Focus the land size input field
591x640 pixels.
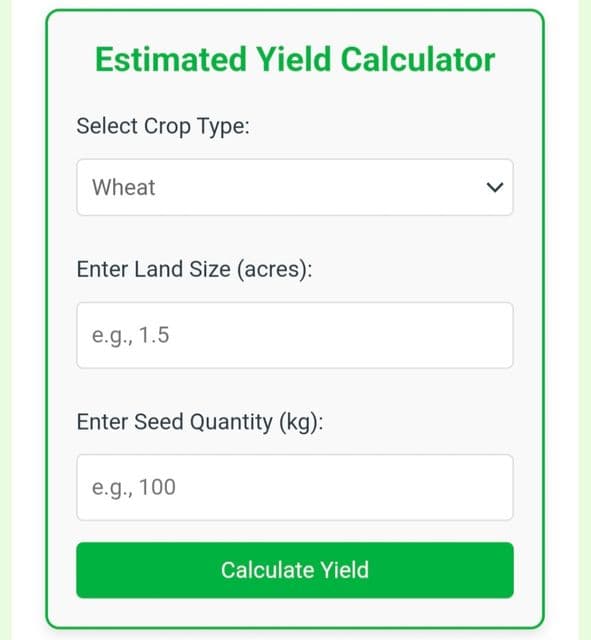tap(295, 336)
